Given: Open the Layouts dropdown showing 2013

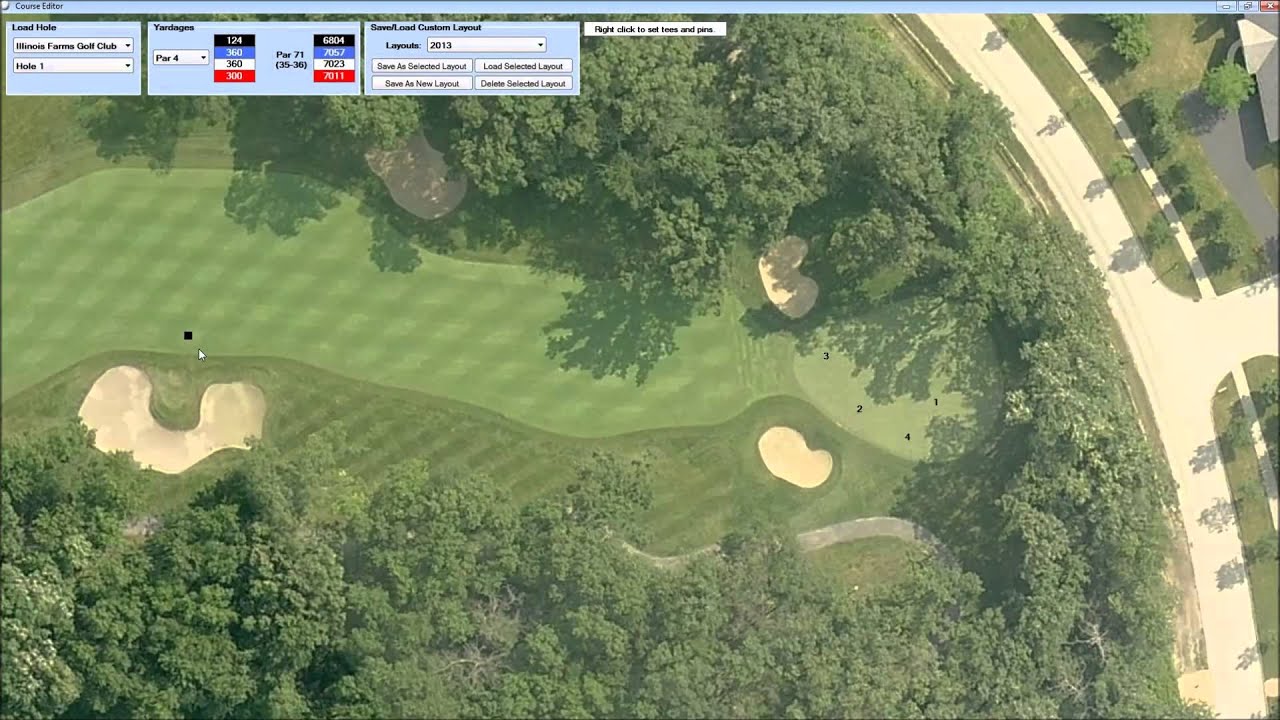Looking at the screenshot, I should tap(486, 45).
